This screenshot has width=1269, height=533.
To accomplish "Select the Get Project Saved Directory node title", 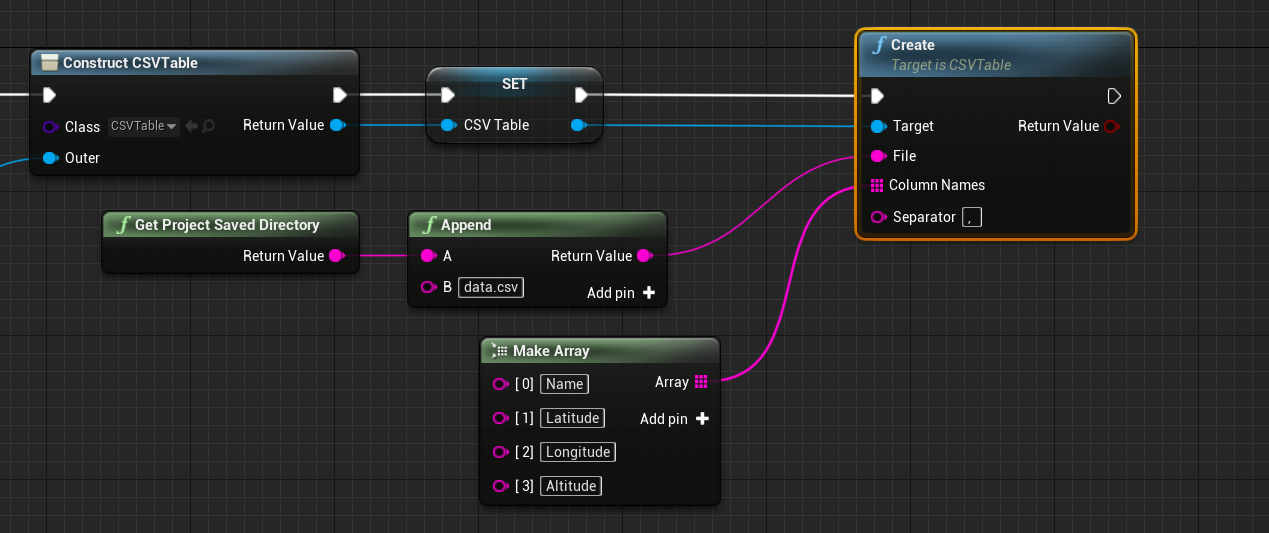I will [x=227, y=225].
